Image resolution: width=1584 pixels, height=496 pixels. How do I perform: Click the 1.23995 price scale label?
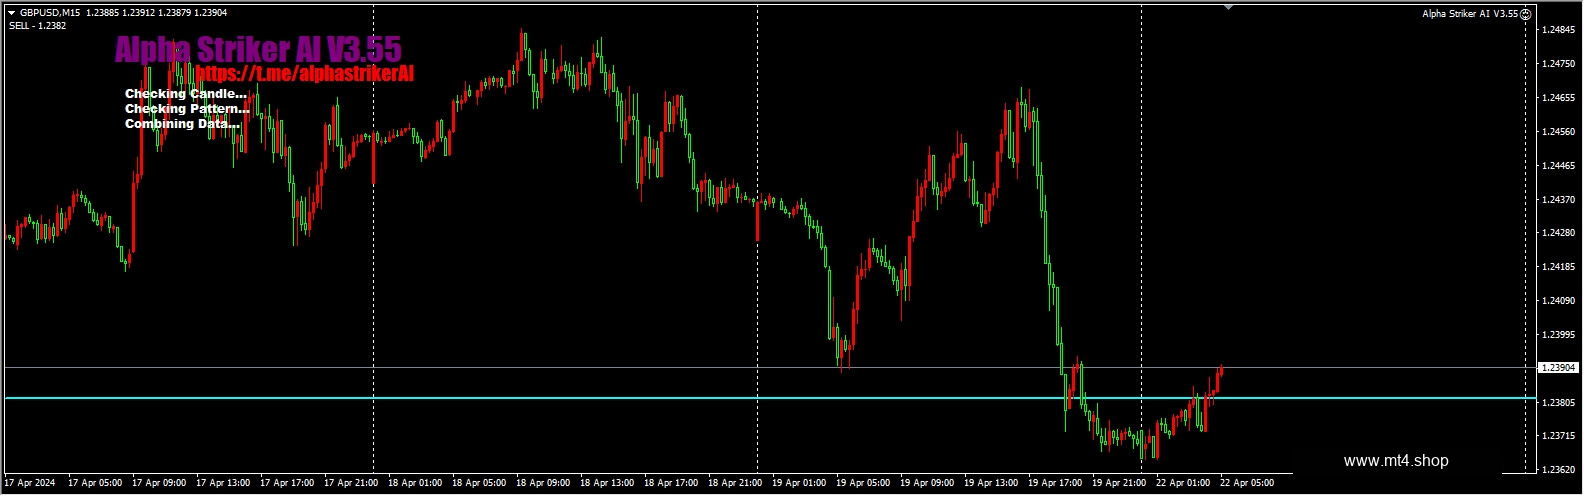pos(1558,334)
